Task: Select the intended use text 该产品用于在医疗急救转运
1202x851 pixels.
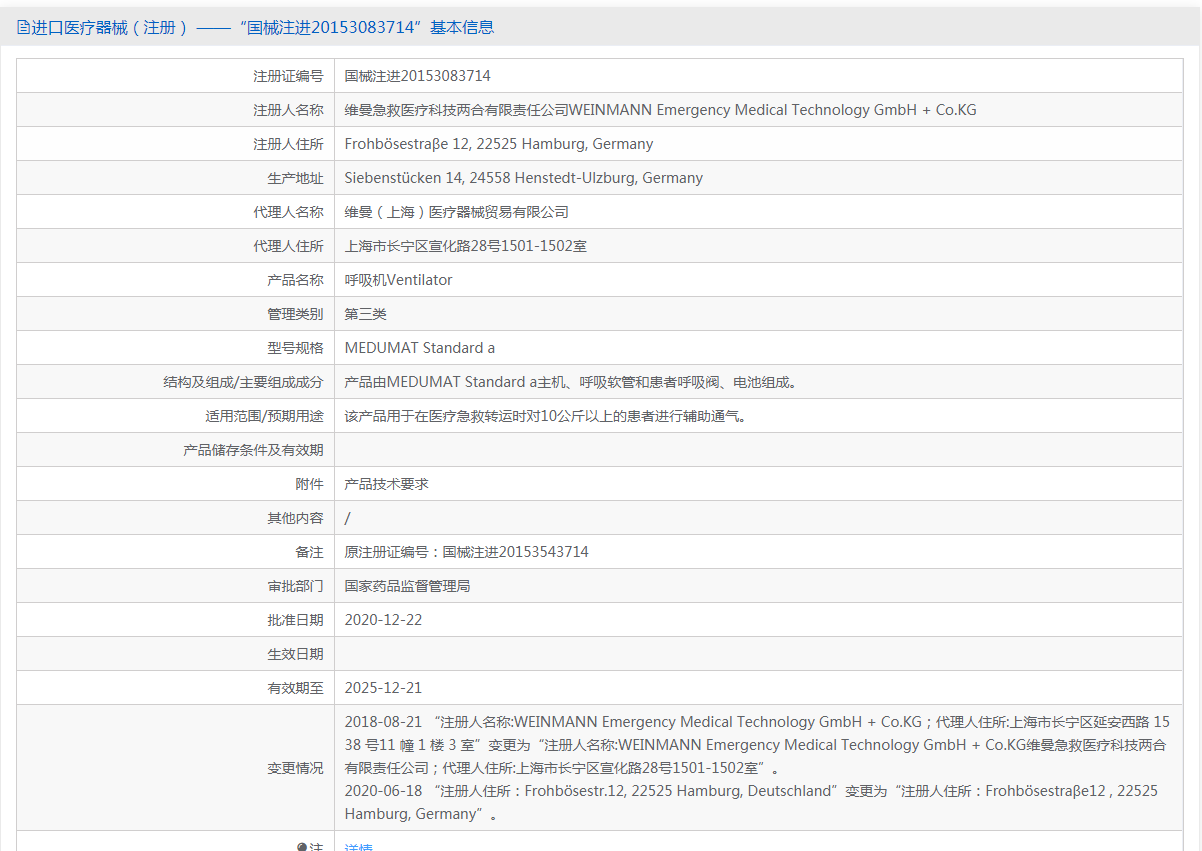Action: pos(545,416)
